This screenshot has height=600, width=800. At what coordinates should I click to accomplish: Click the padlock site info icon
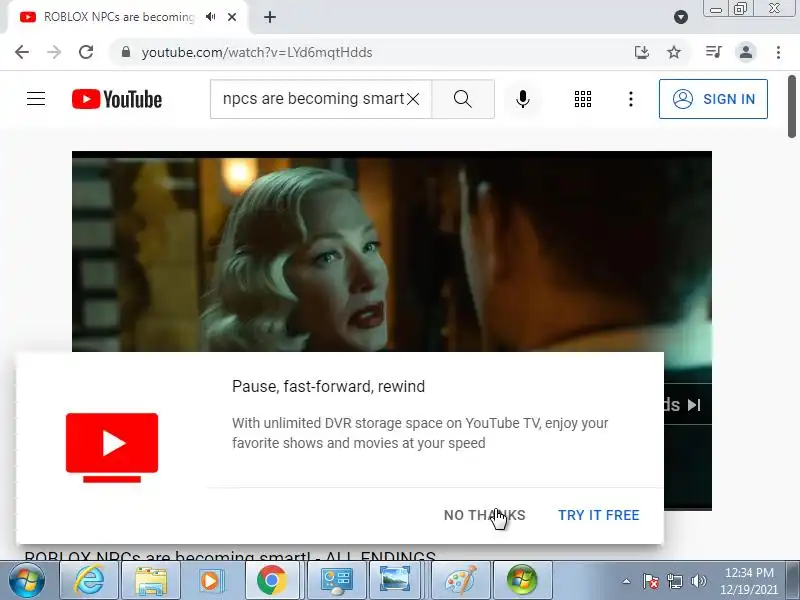pos(126,52)
